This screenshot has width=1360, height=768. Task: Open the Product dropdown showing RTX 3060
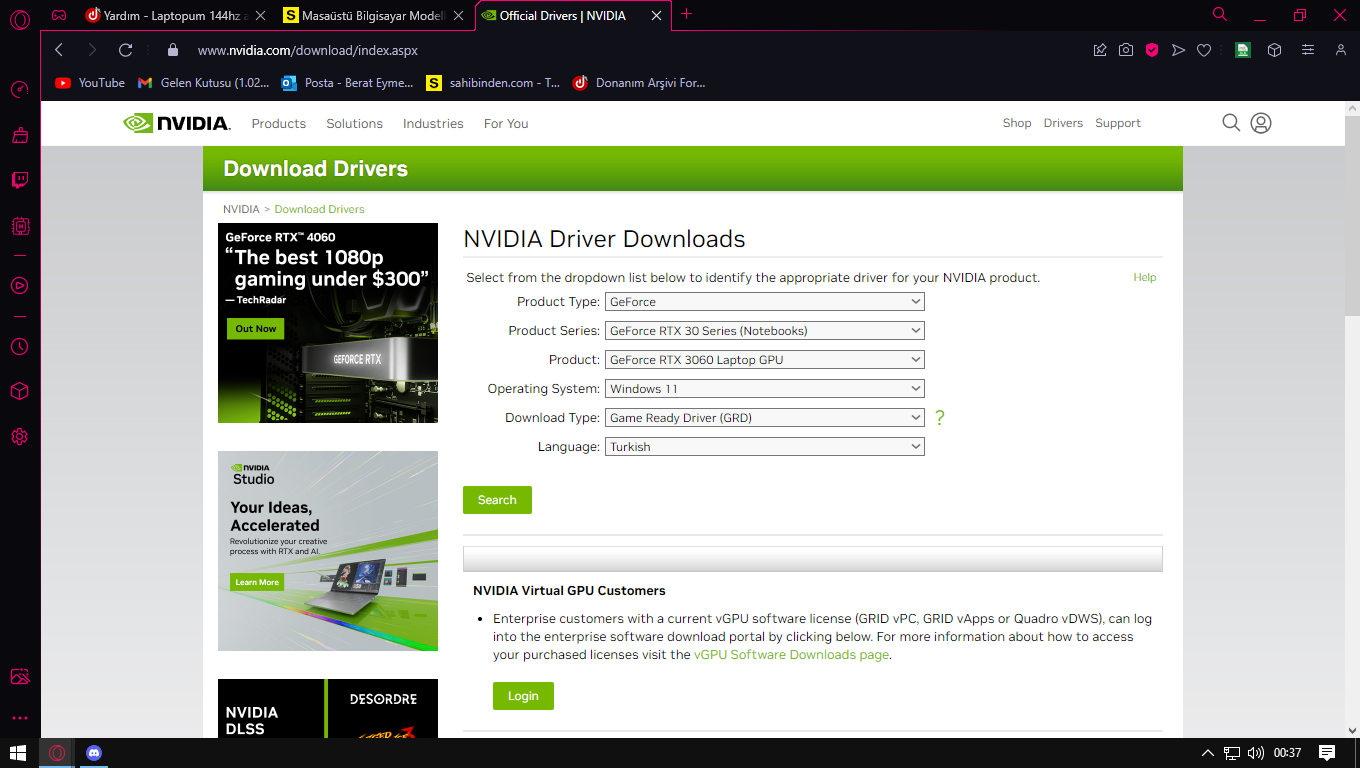(765, 359)
